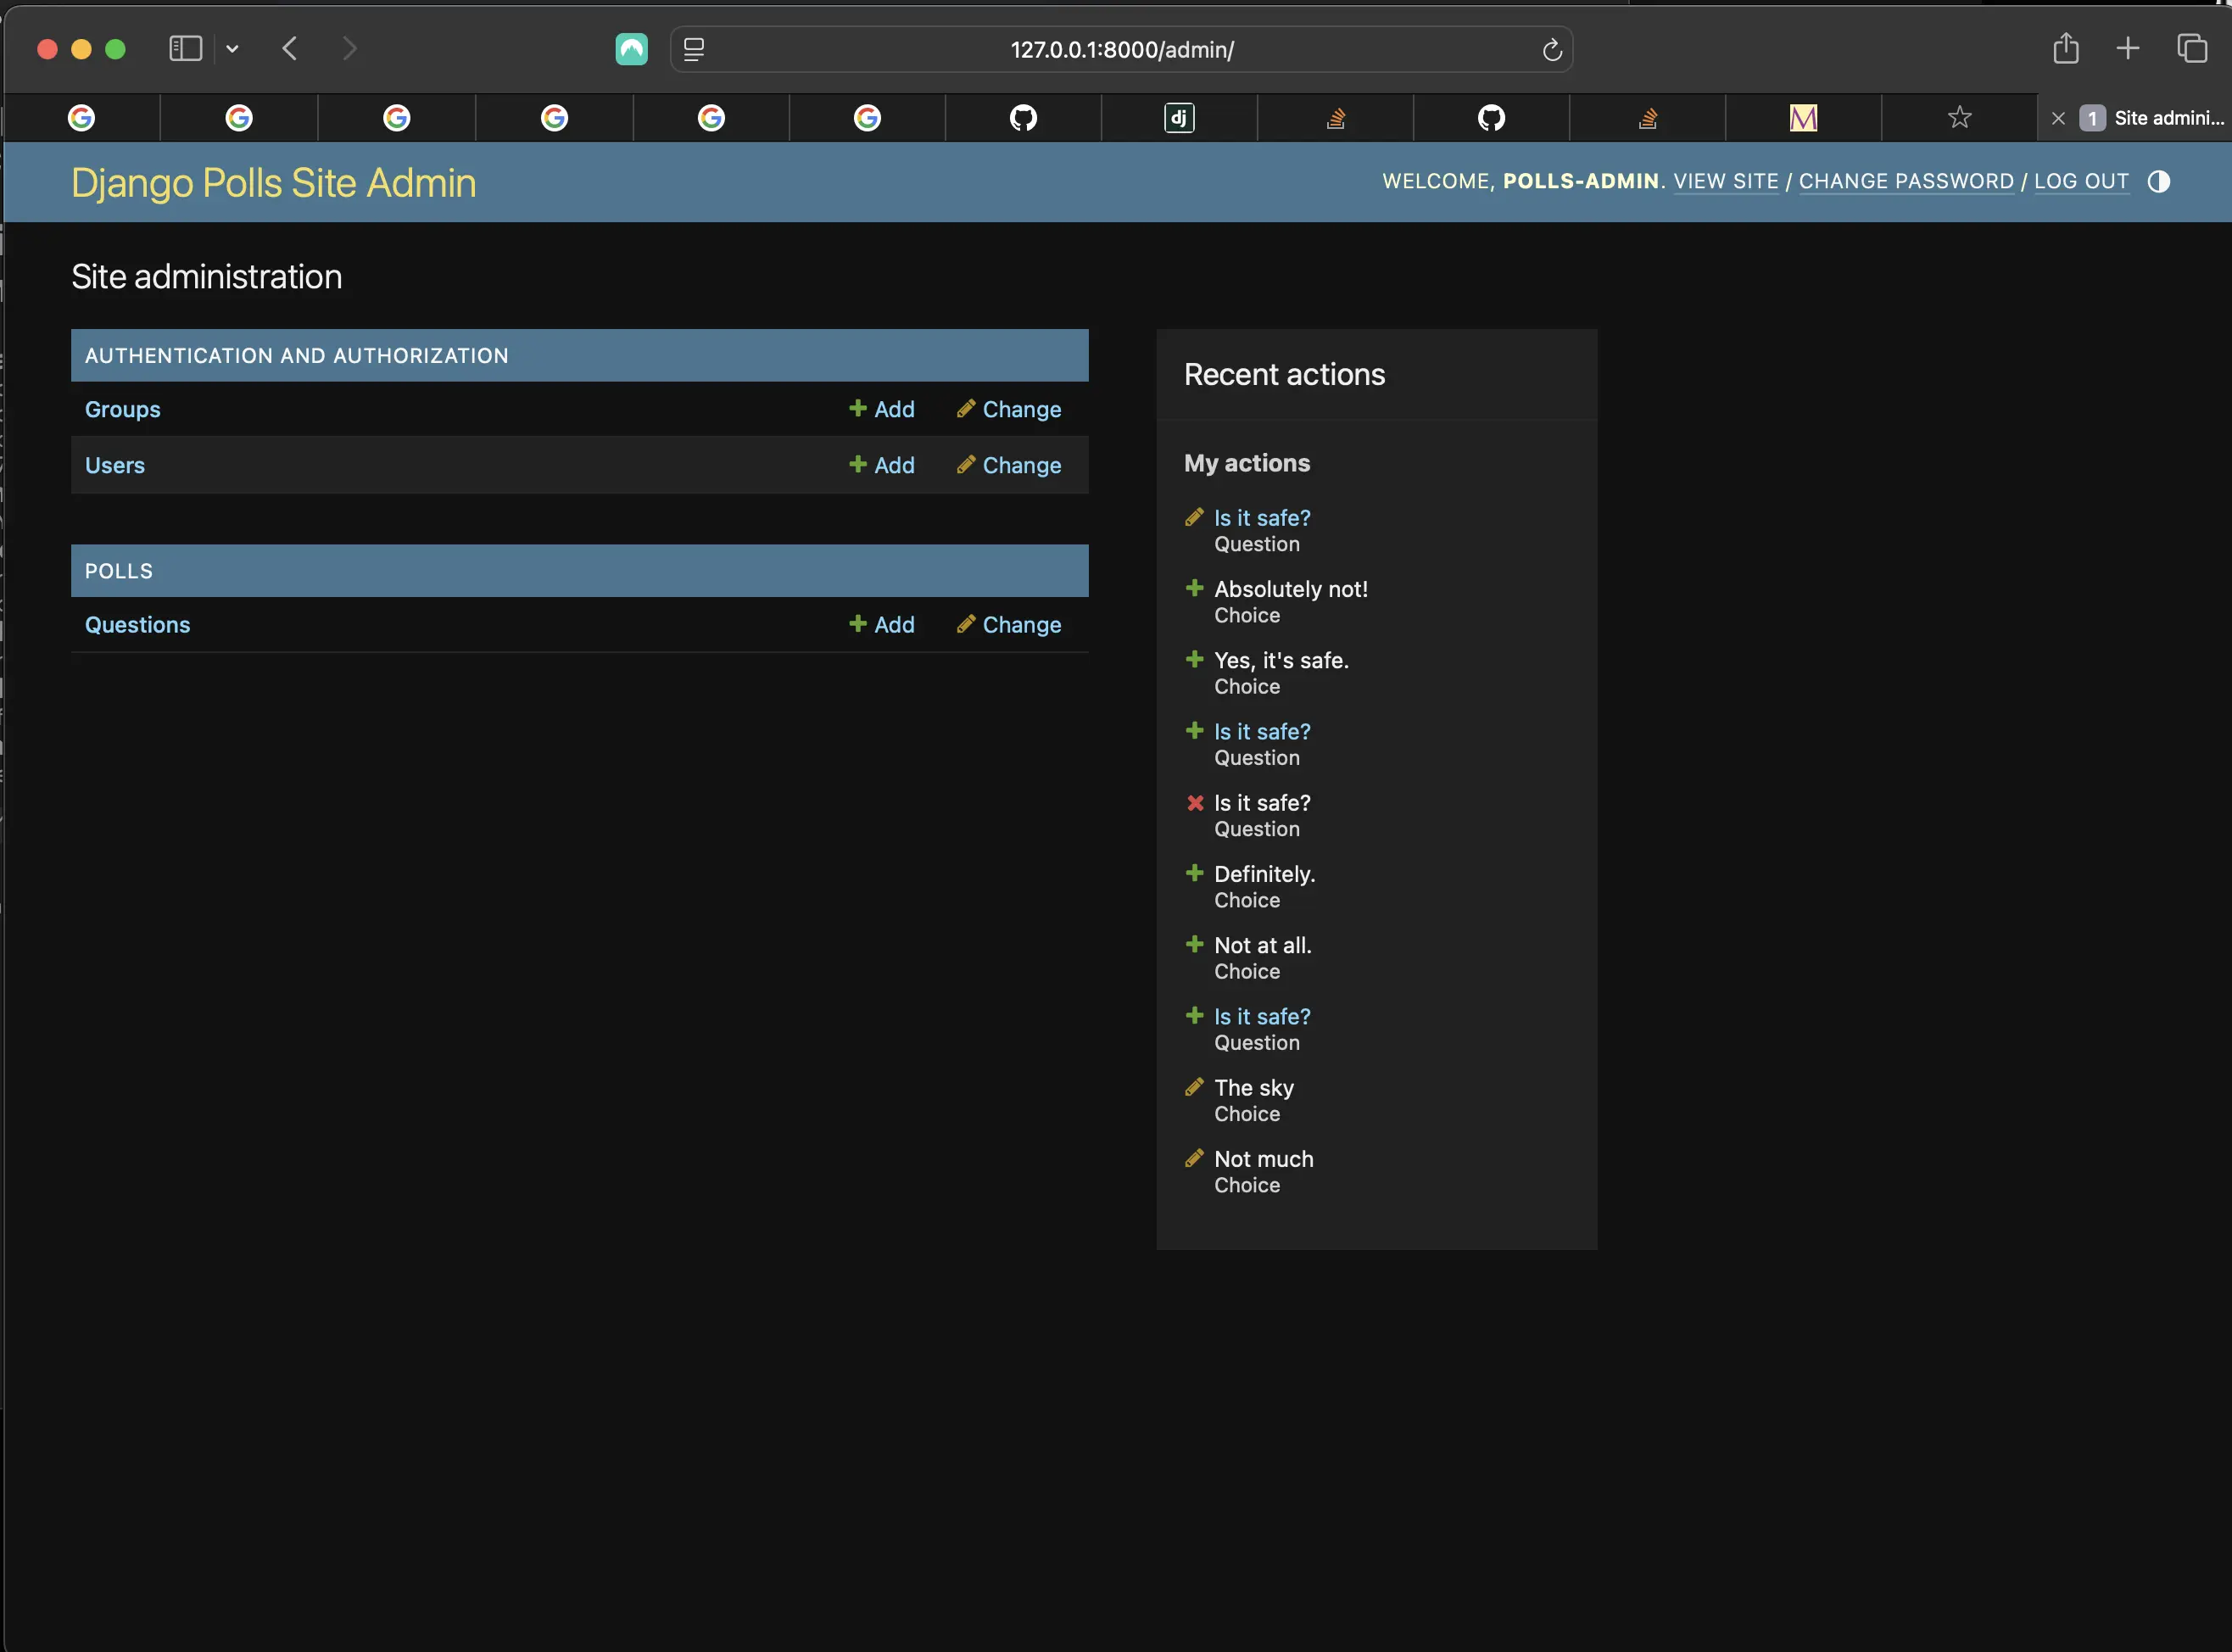Click the 'Site administration' heading
Screen dimensions: 2232x1652
click(x=207, y=277)
